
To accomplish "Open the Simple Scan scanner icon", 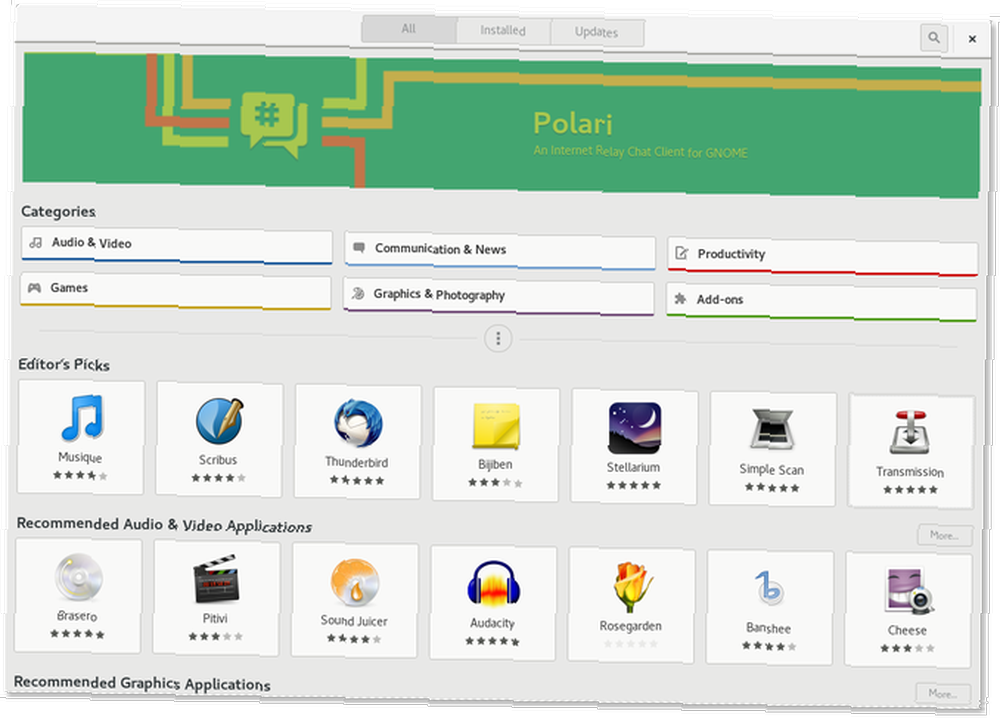I will pyautogui.click(x=772, y=430).
